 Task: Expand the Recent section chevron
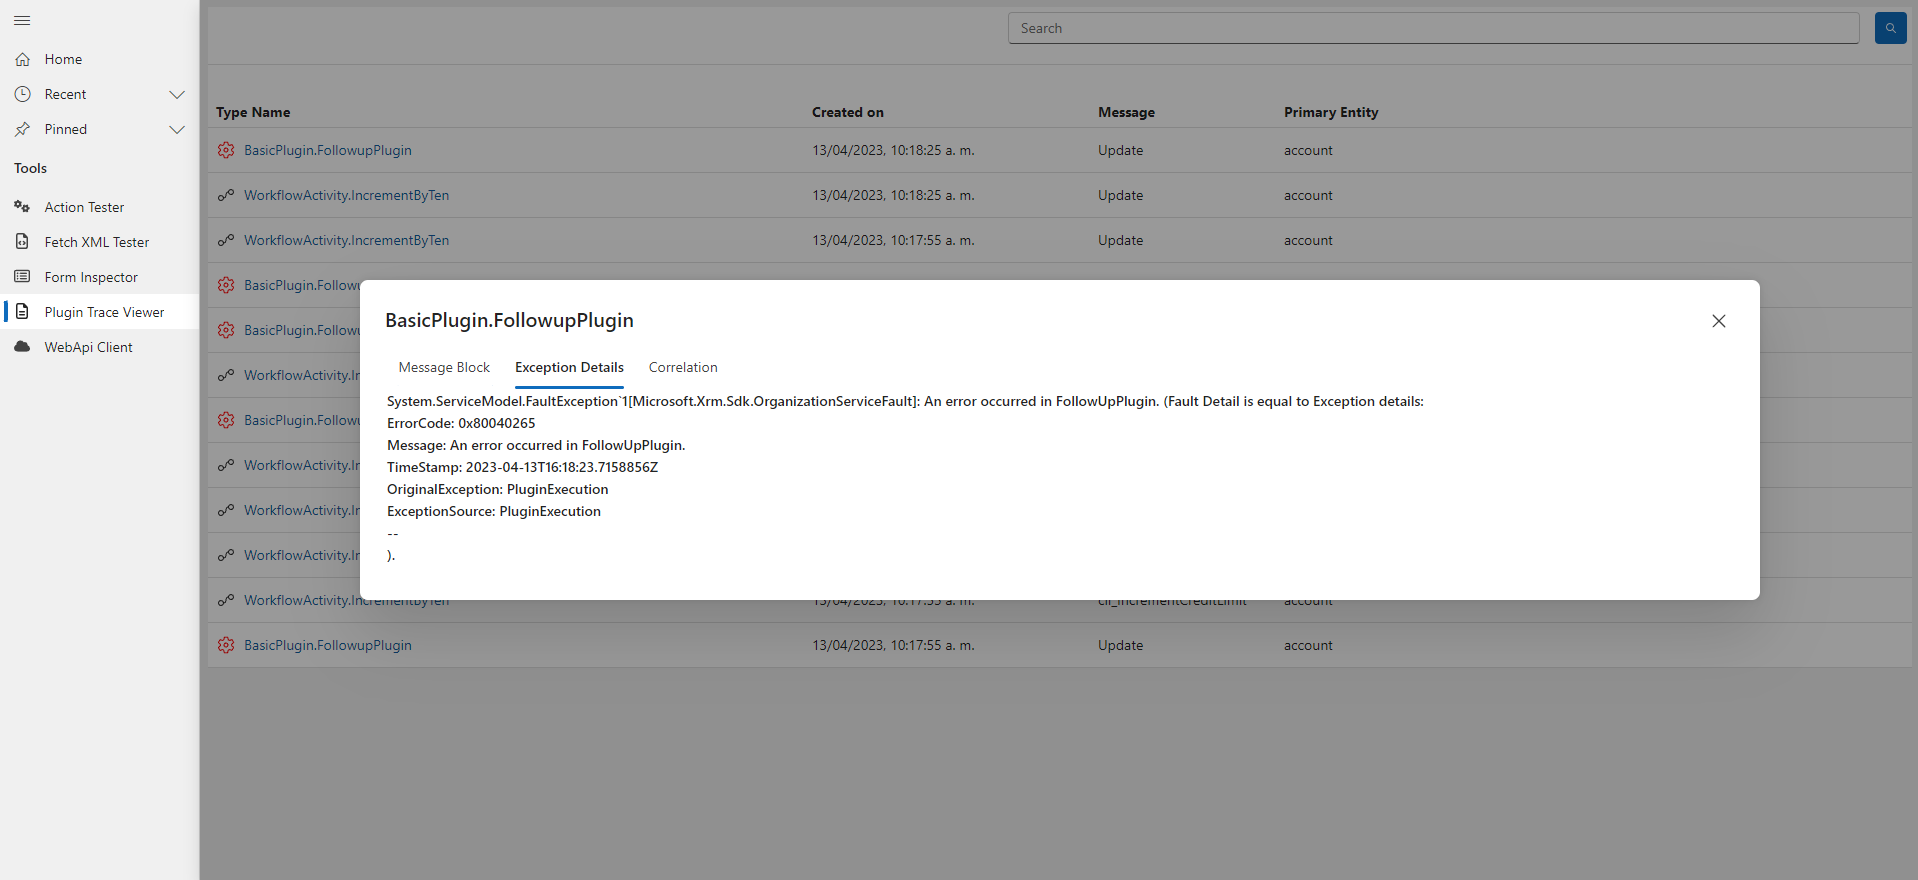coord(177,94)
